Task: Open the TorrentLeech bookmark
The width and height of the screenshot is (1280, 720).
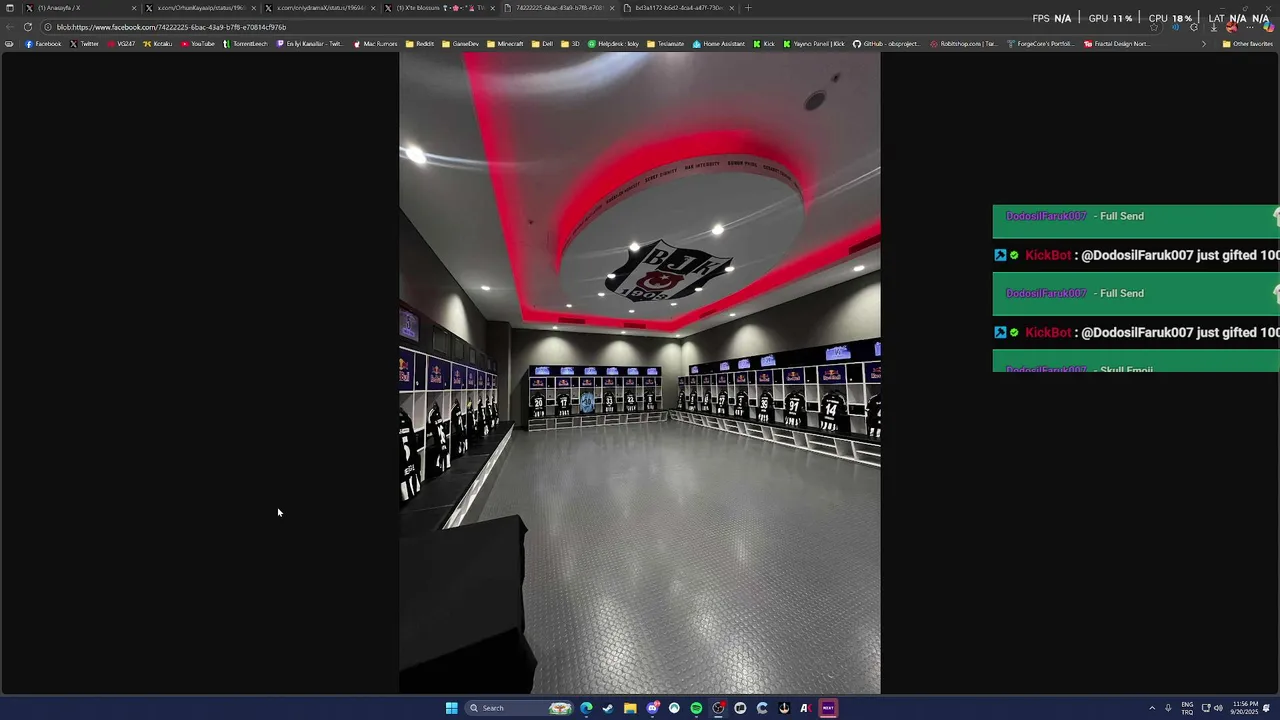Action: 246,44
